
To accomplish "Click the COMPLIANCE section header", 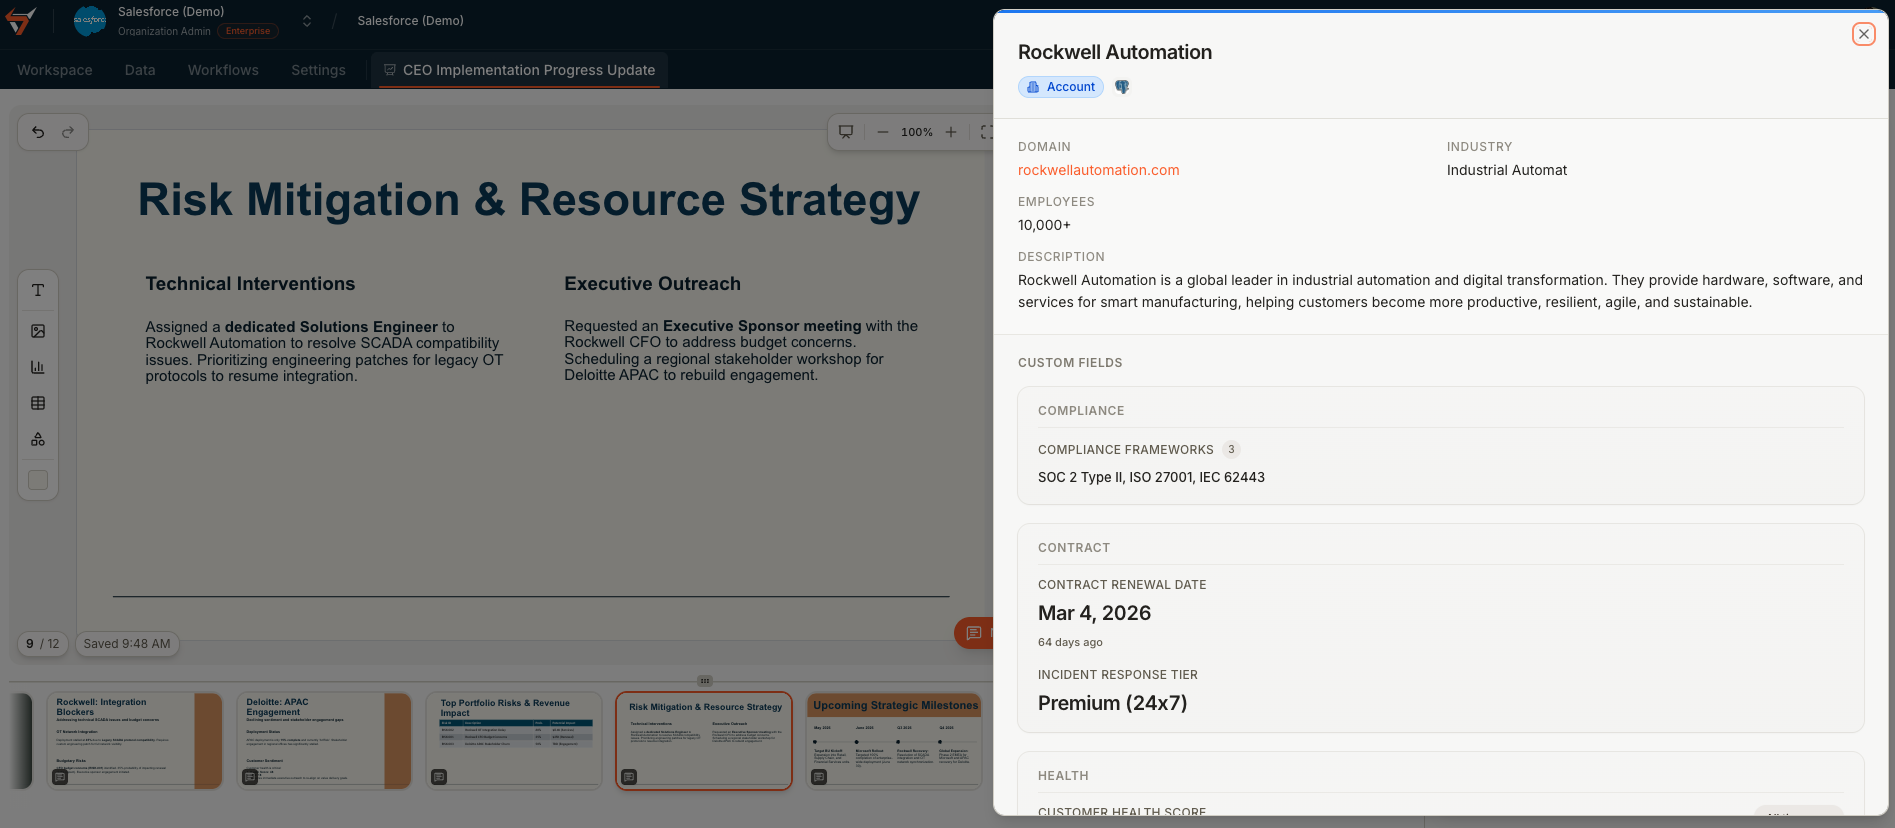I will (x=1081, y=411).
